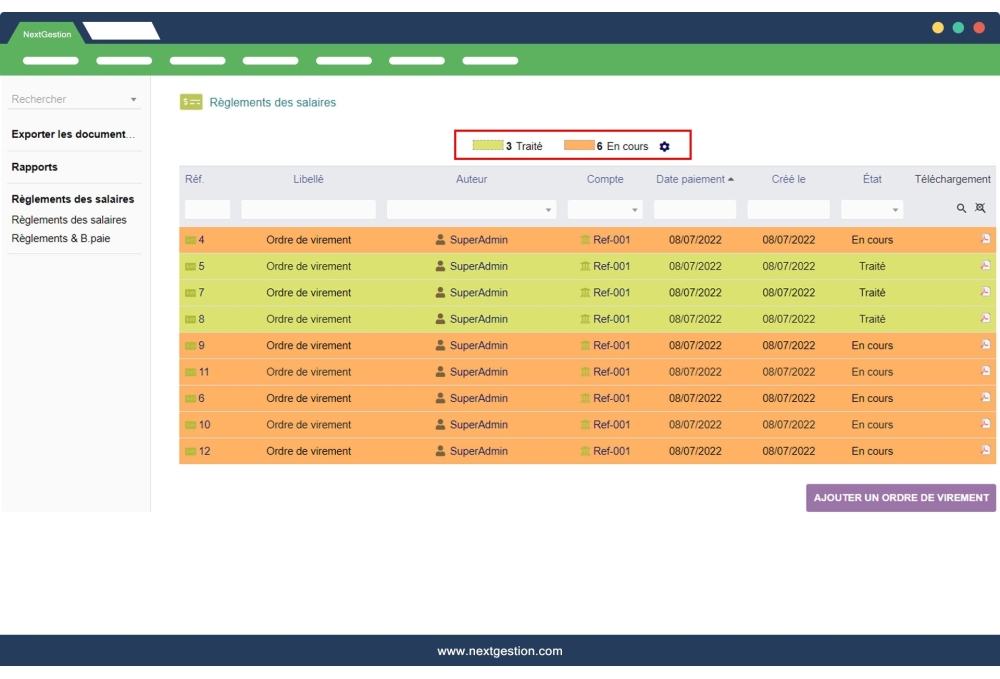Click Ajouter un ordre de virement button
The width and height of the screenshot is (1000, 679).
pyautogui.click(x=900, y=498)
